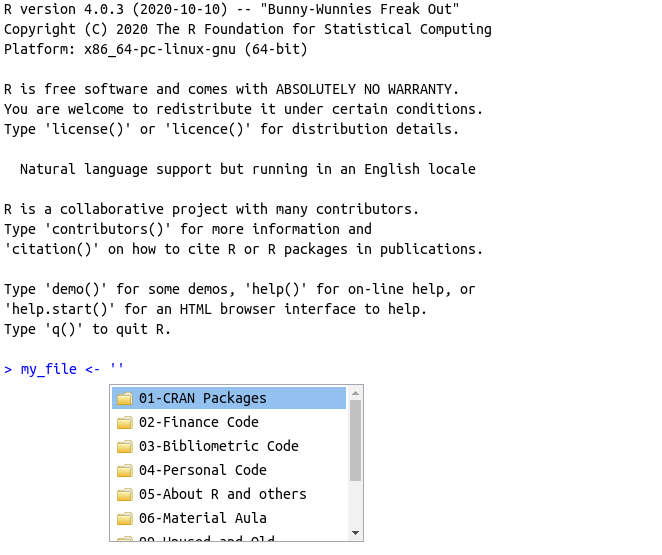
Task: Click folder icon beside 05-About R and others
Action: click(125, 495)
